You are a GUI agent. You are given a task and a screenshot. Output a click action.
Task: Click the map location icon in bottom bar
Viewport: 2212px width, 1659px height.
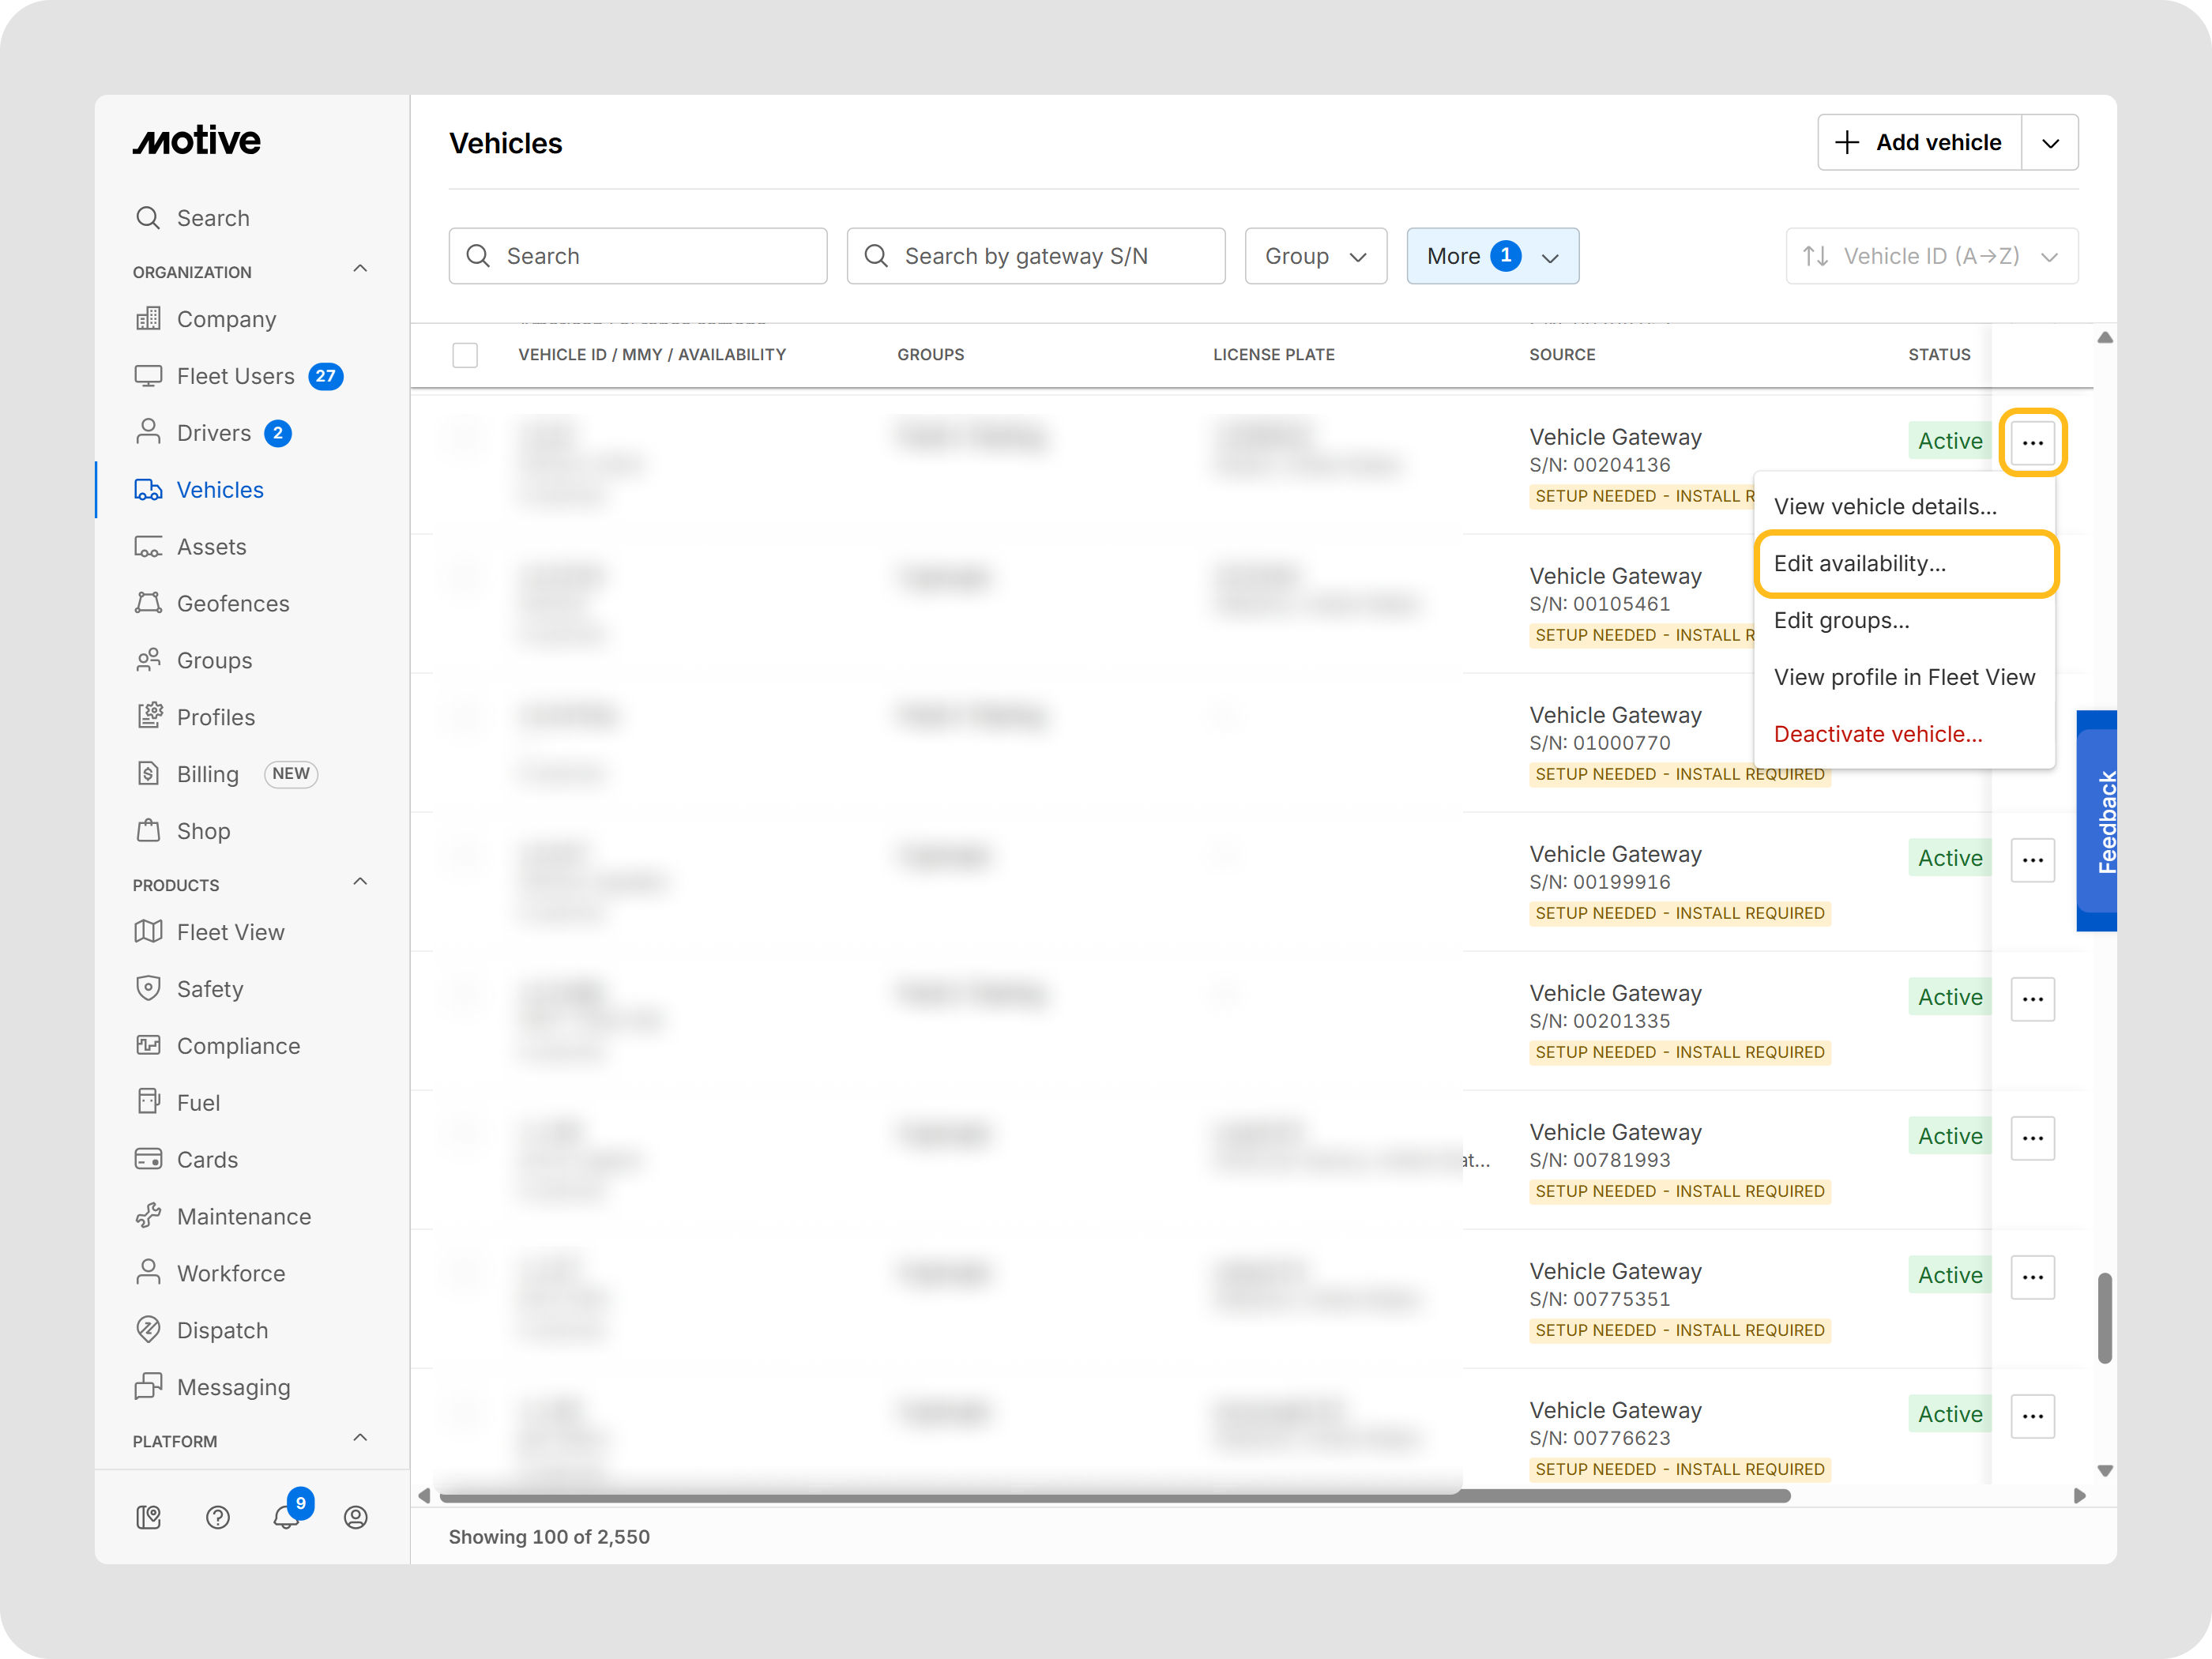(x=148, y=1517)
